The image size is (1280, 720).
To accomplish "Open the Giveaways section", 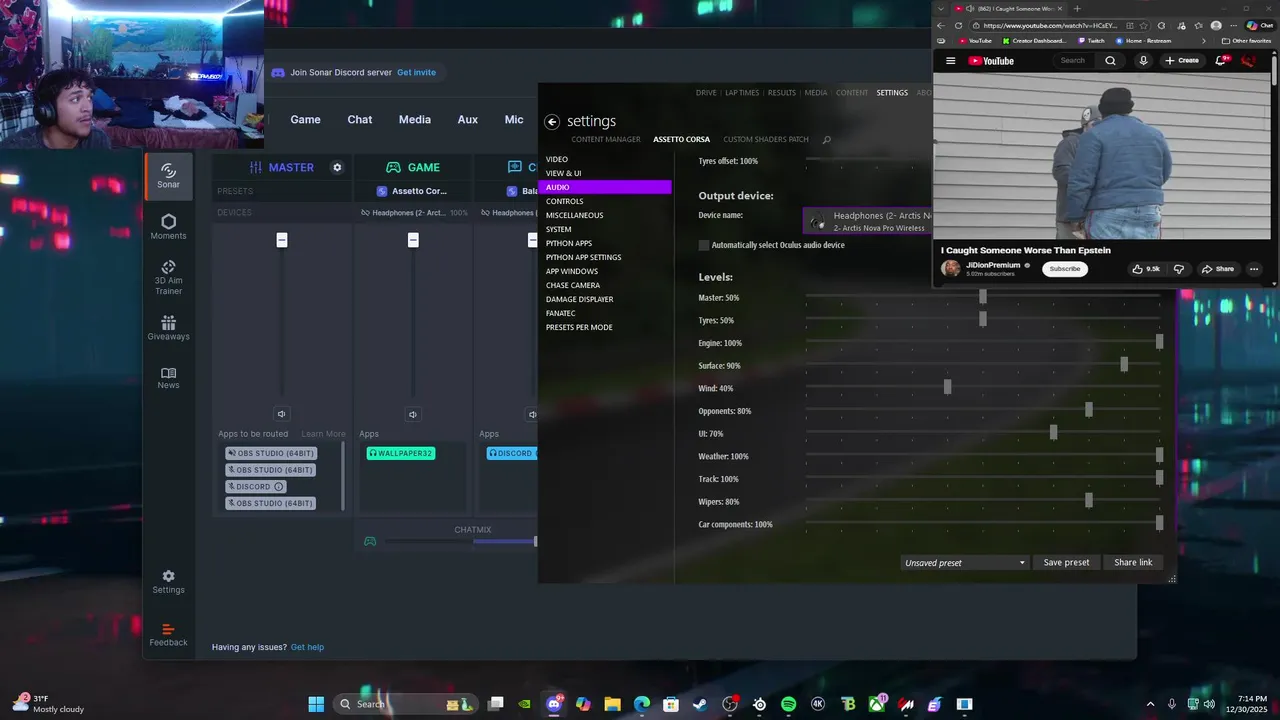I will tap(168, 328).
